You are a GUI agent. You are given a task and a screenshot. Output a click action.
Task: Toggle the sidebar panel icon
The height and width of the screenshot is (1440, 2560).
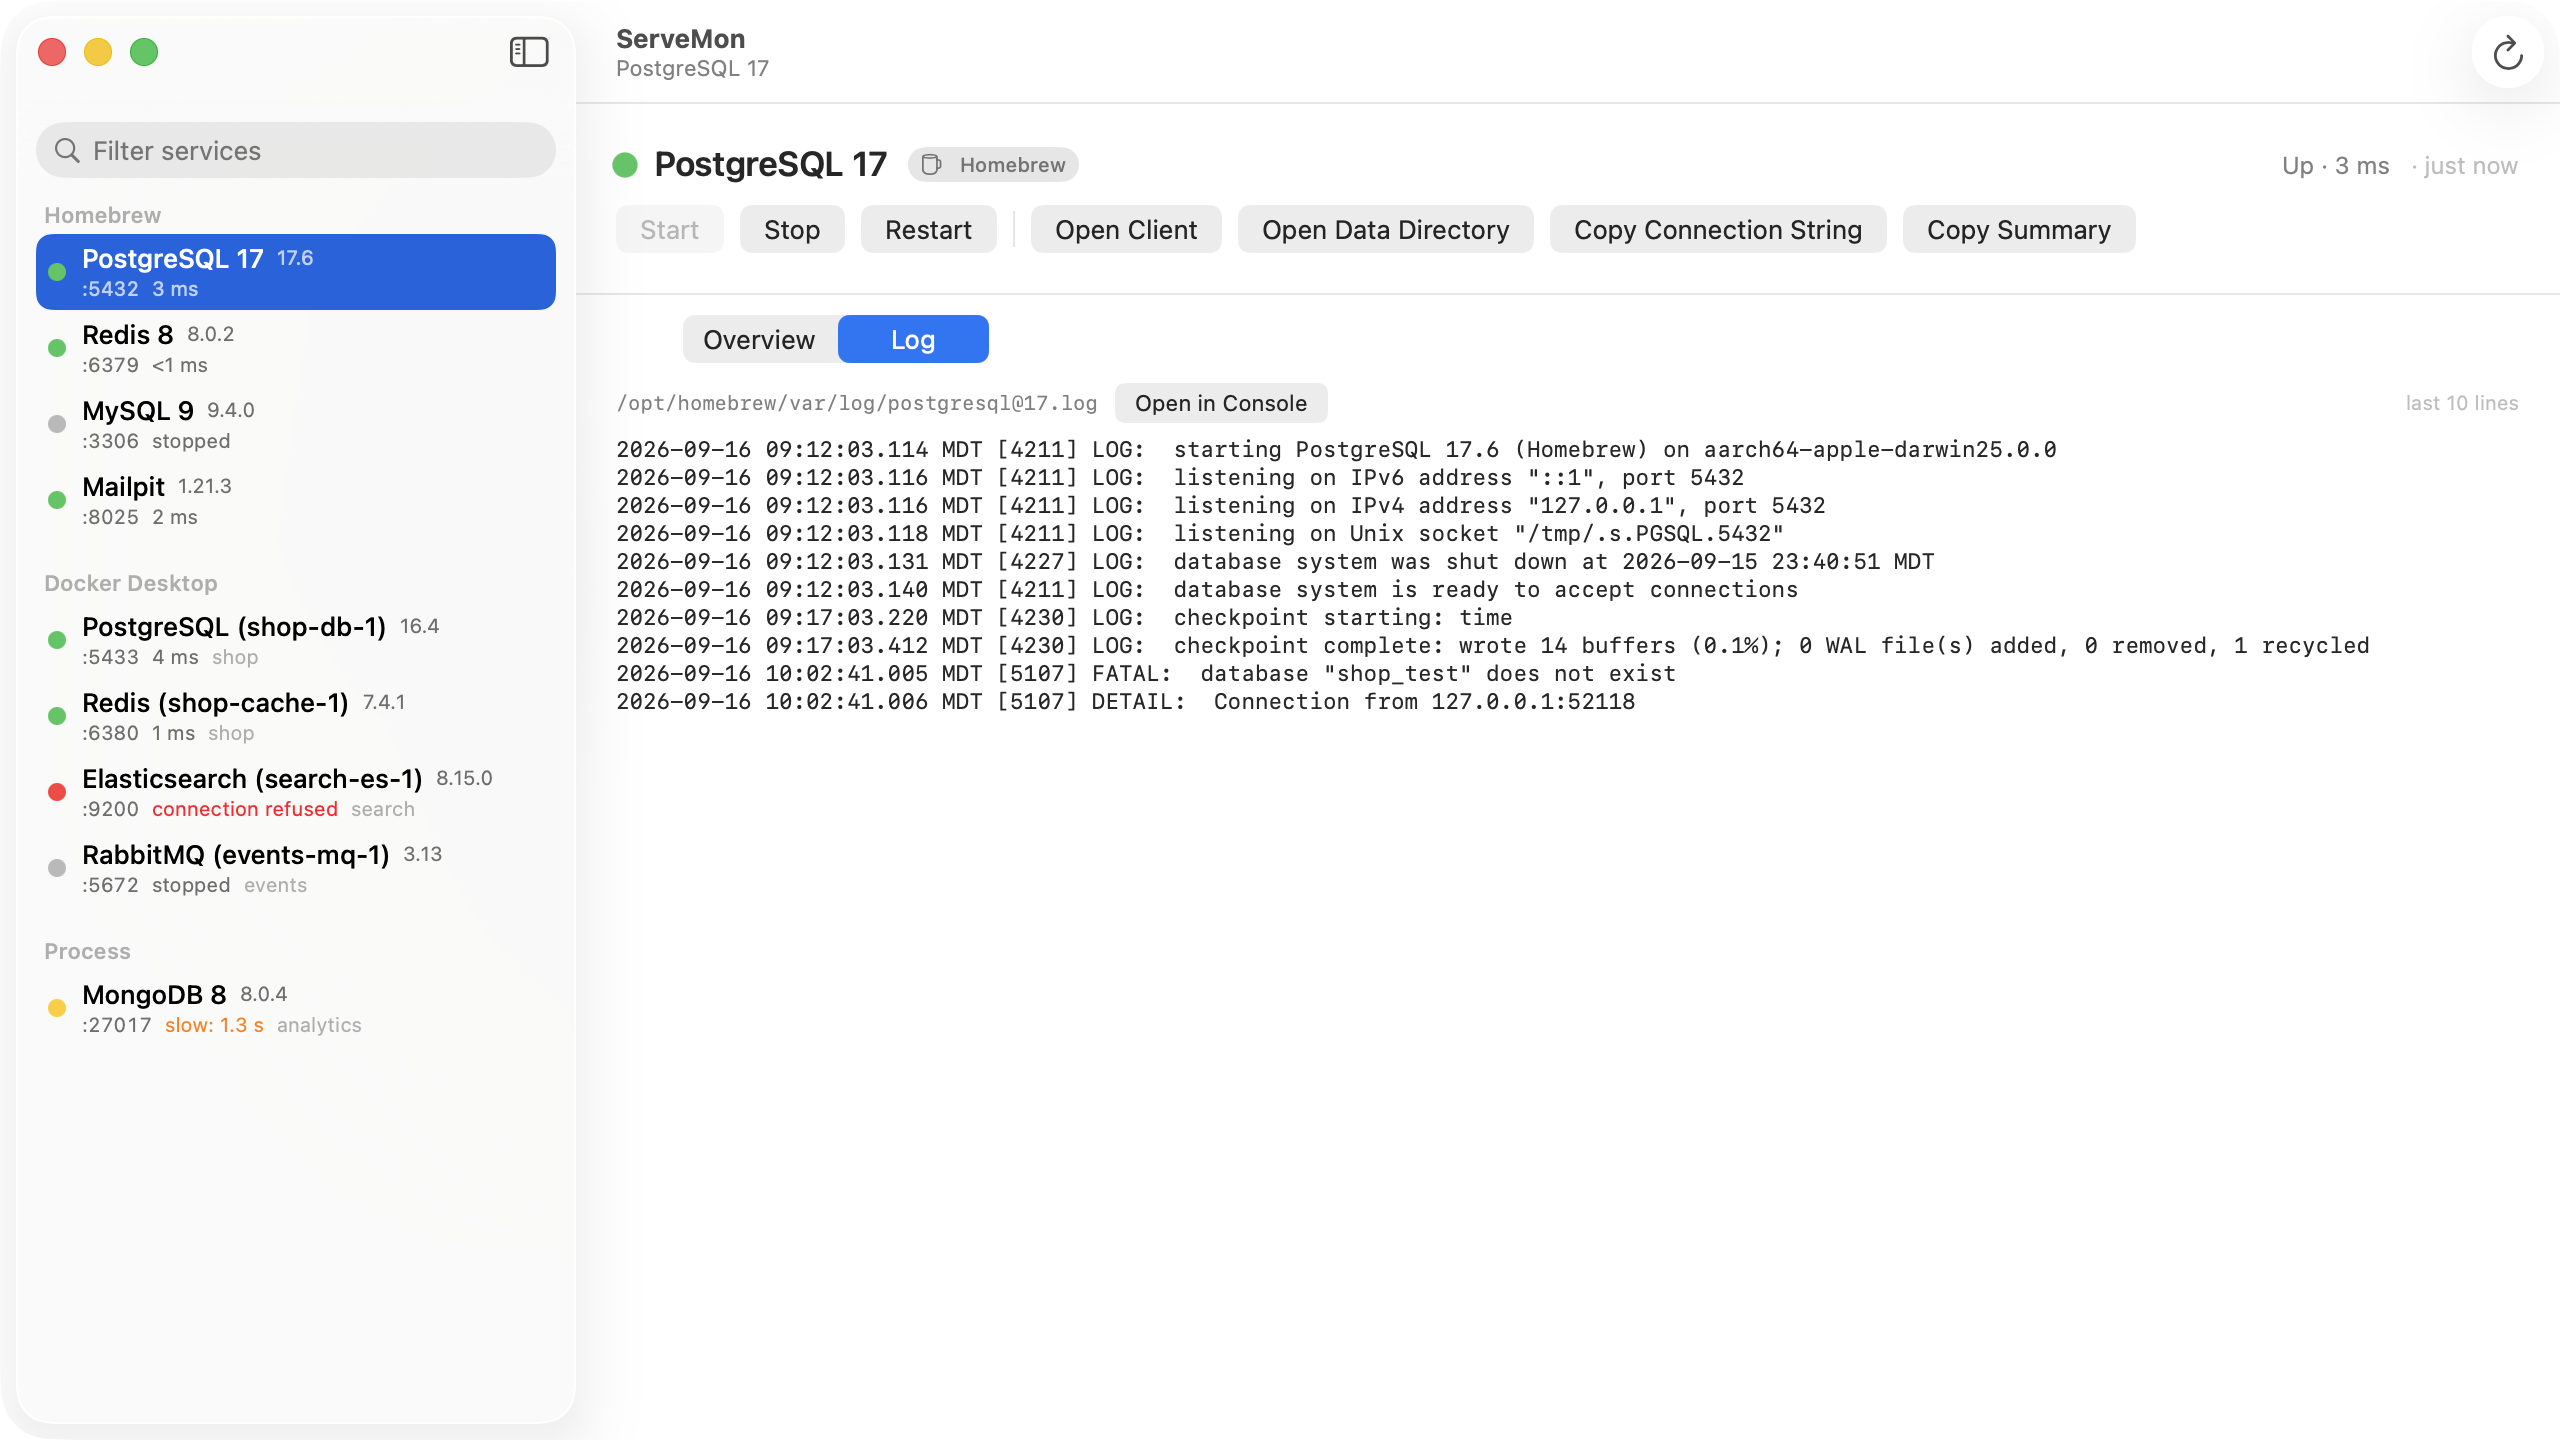point(529,52)
